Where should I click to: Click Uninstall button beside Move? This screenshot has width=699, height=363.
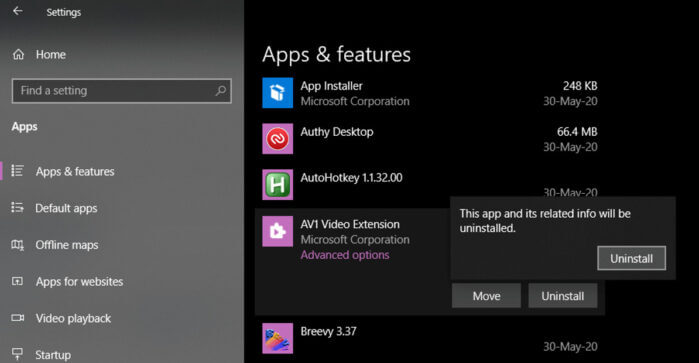click(x=563, y=296)
